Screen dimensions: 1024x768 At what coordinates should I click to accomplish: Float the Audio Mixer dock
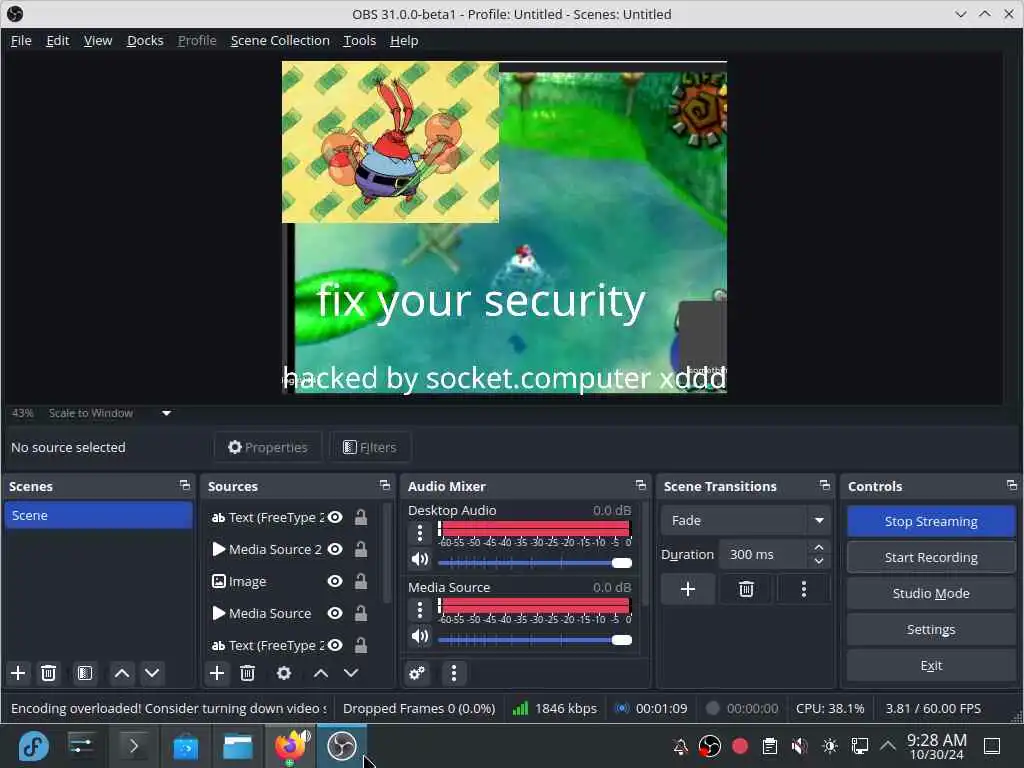(x=641, y=485)
